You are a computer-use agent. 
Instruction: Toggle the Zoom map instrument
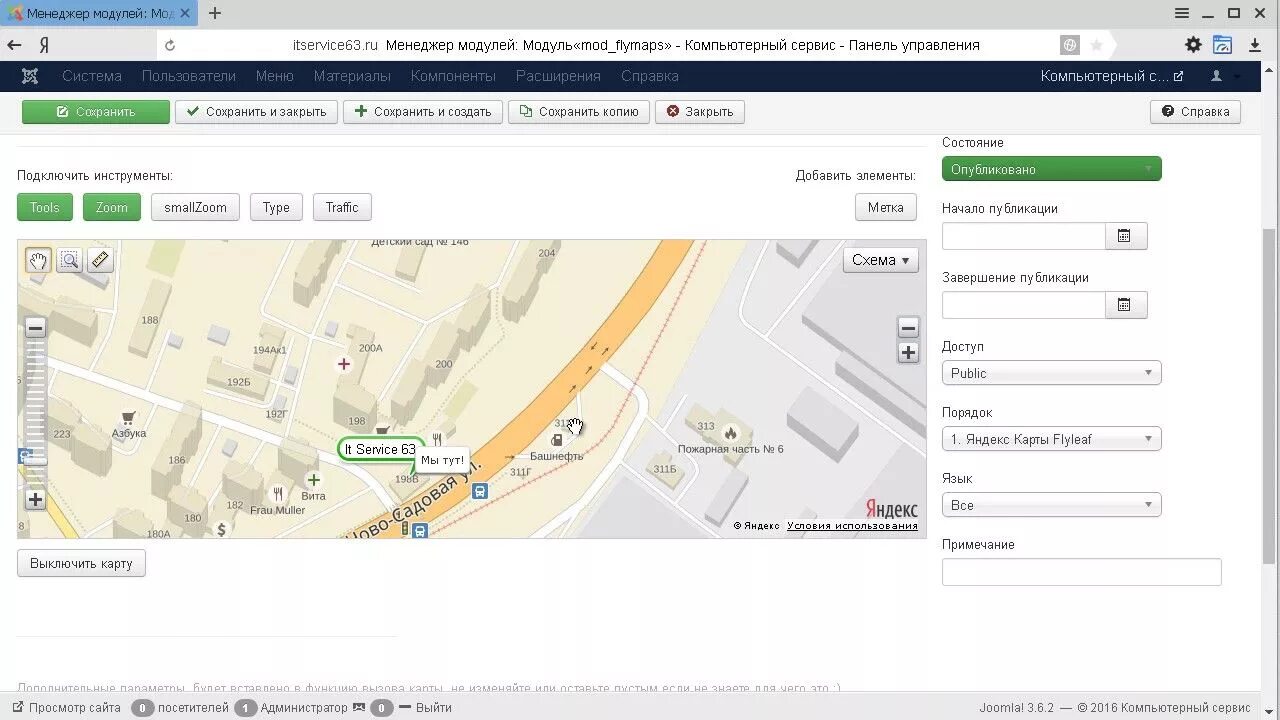tap(112, 207)
